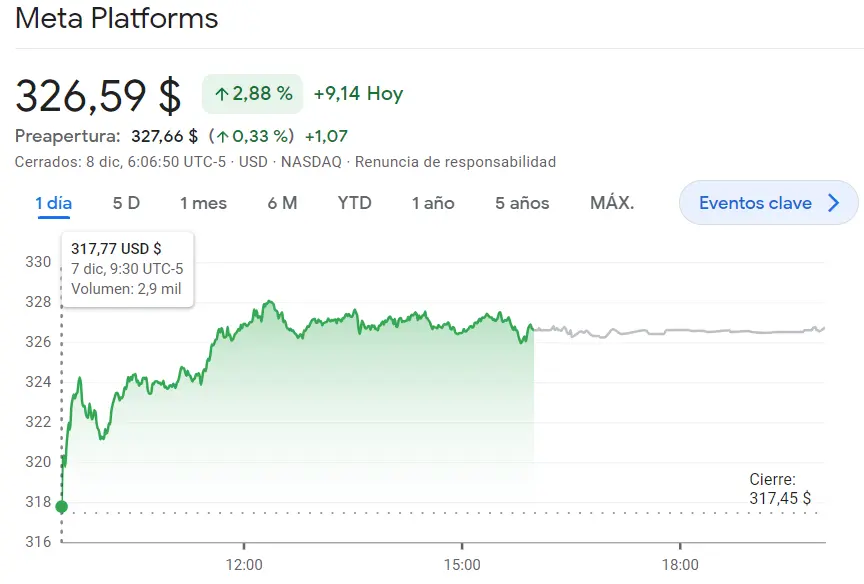Click the 2,88 % change badge
Screen dimensions: 864x584
[251, 93]
